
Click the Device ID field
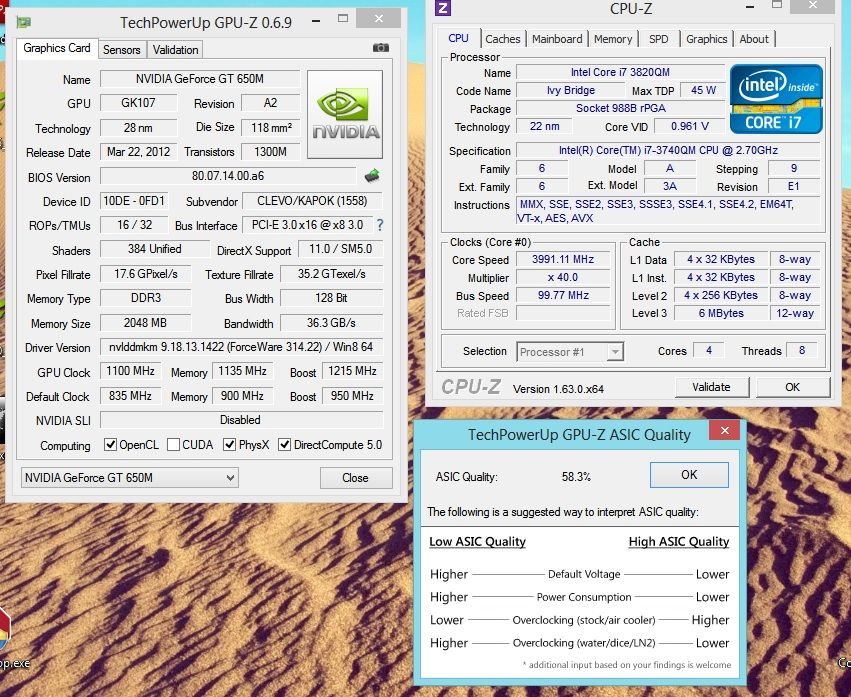coord(134,201)
